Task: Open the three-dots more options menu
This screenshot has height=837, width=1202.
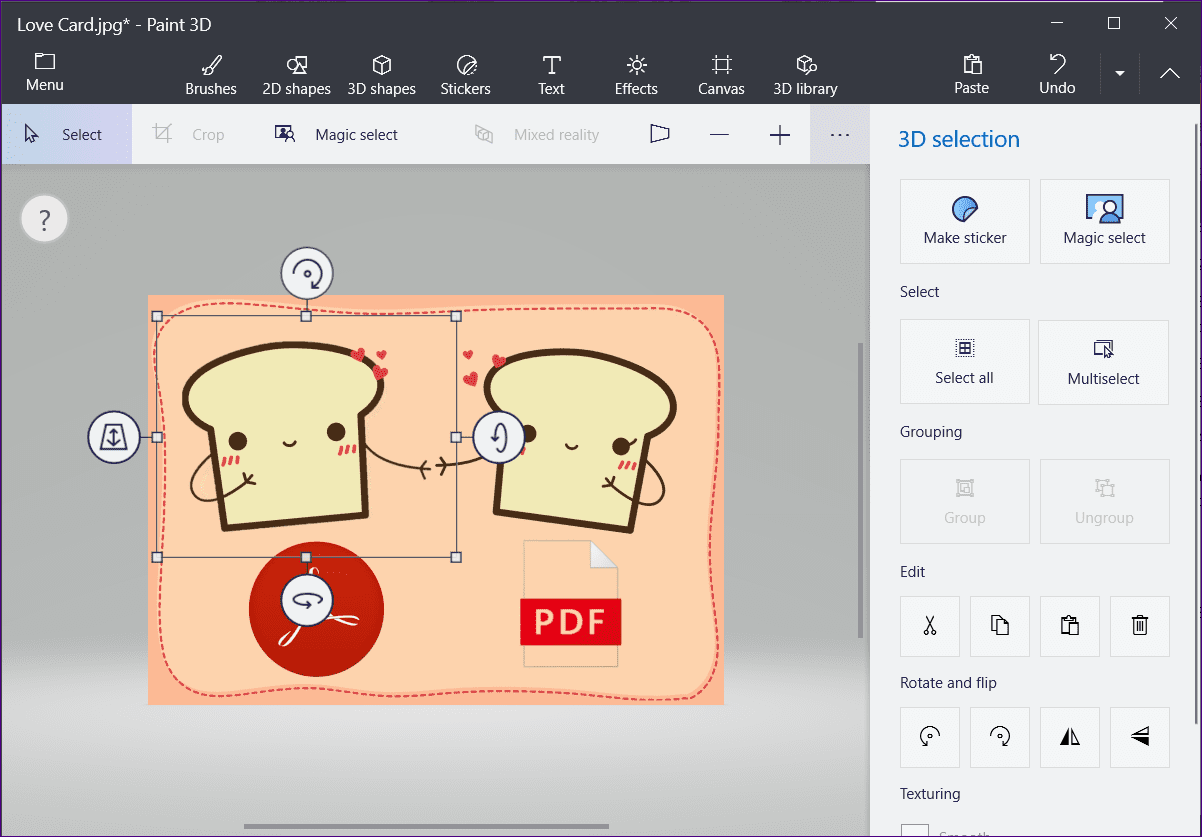Action: click(x=840, y=134)
